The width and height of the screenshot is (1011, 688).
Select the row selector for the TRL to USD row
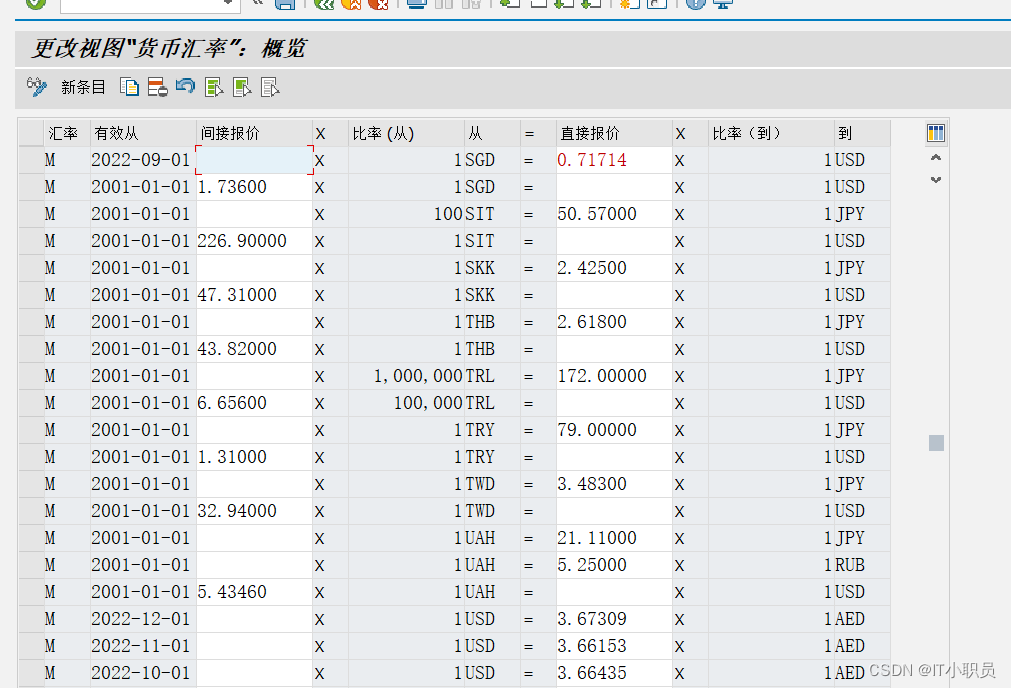pos(30,404)
